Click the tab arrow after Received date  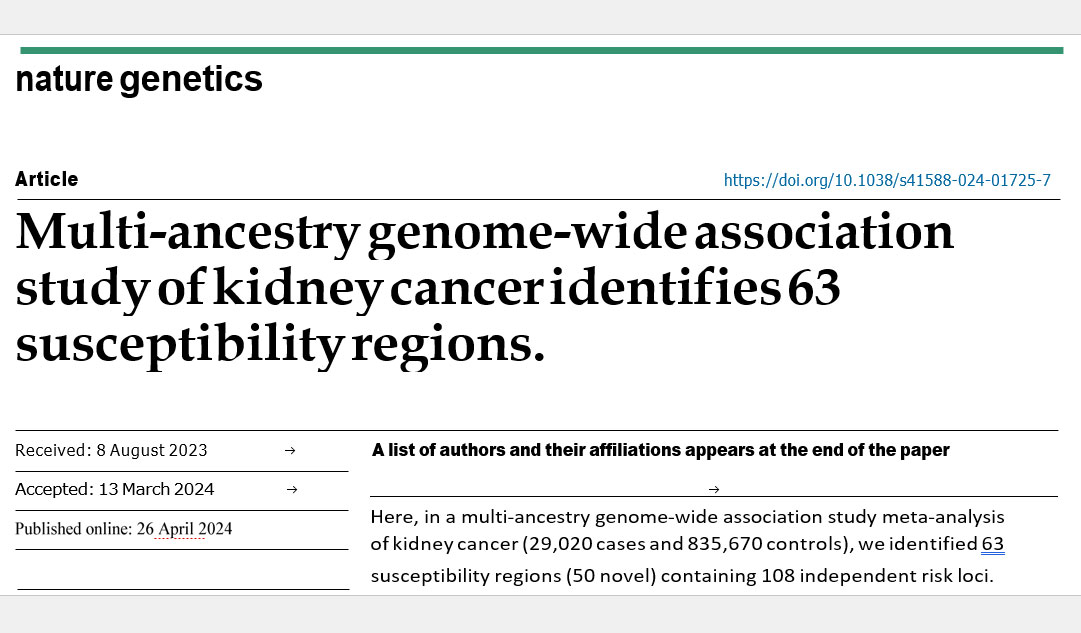290,450
